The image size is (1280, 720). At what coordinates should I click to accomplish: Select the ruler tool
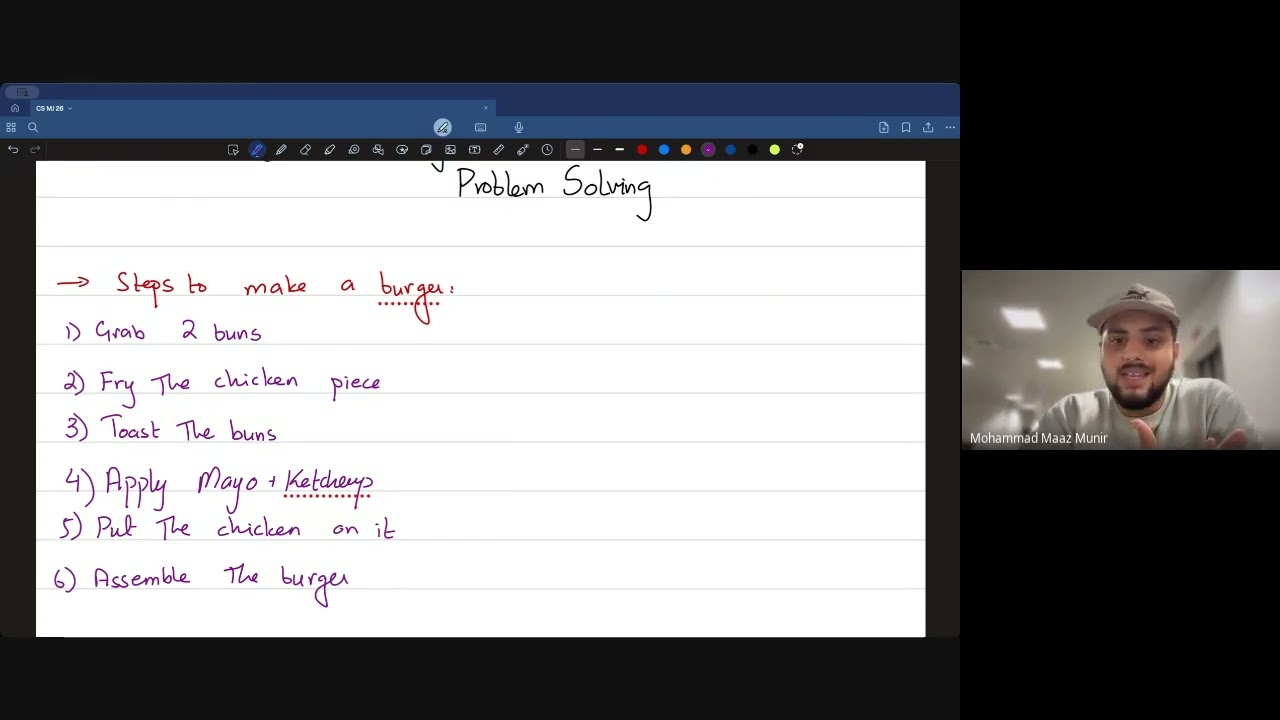tap(498, 149)
